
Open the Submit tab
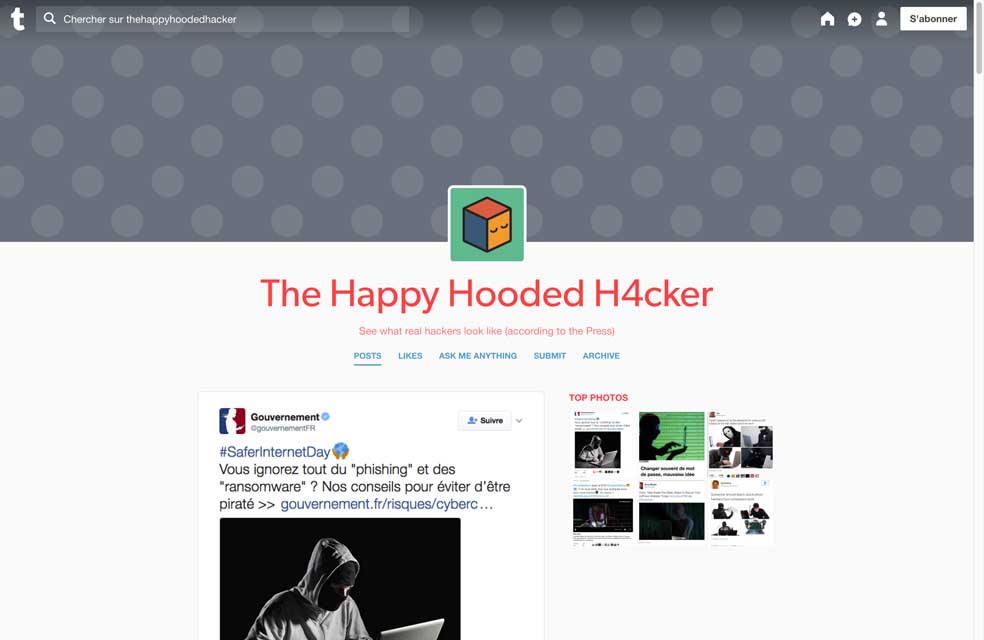click(x=550, y=356)
